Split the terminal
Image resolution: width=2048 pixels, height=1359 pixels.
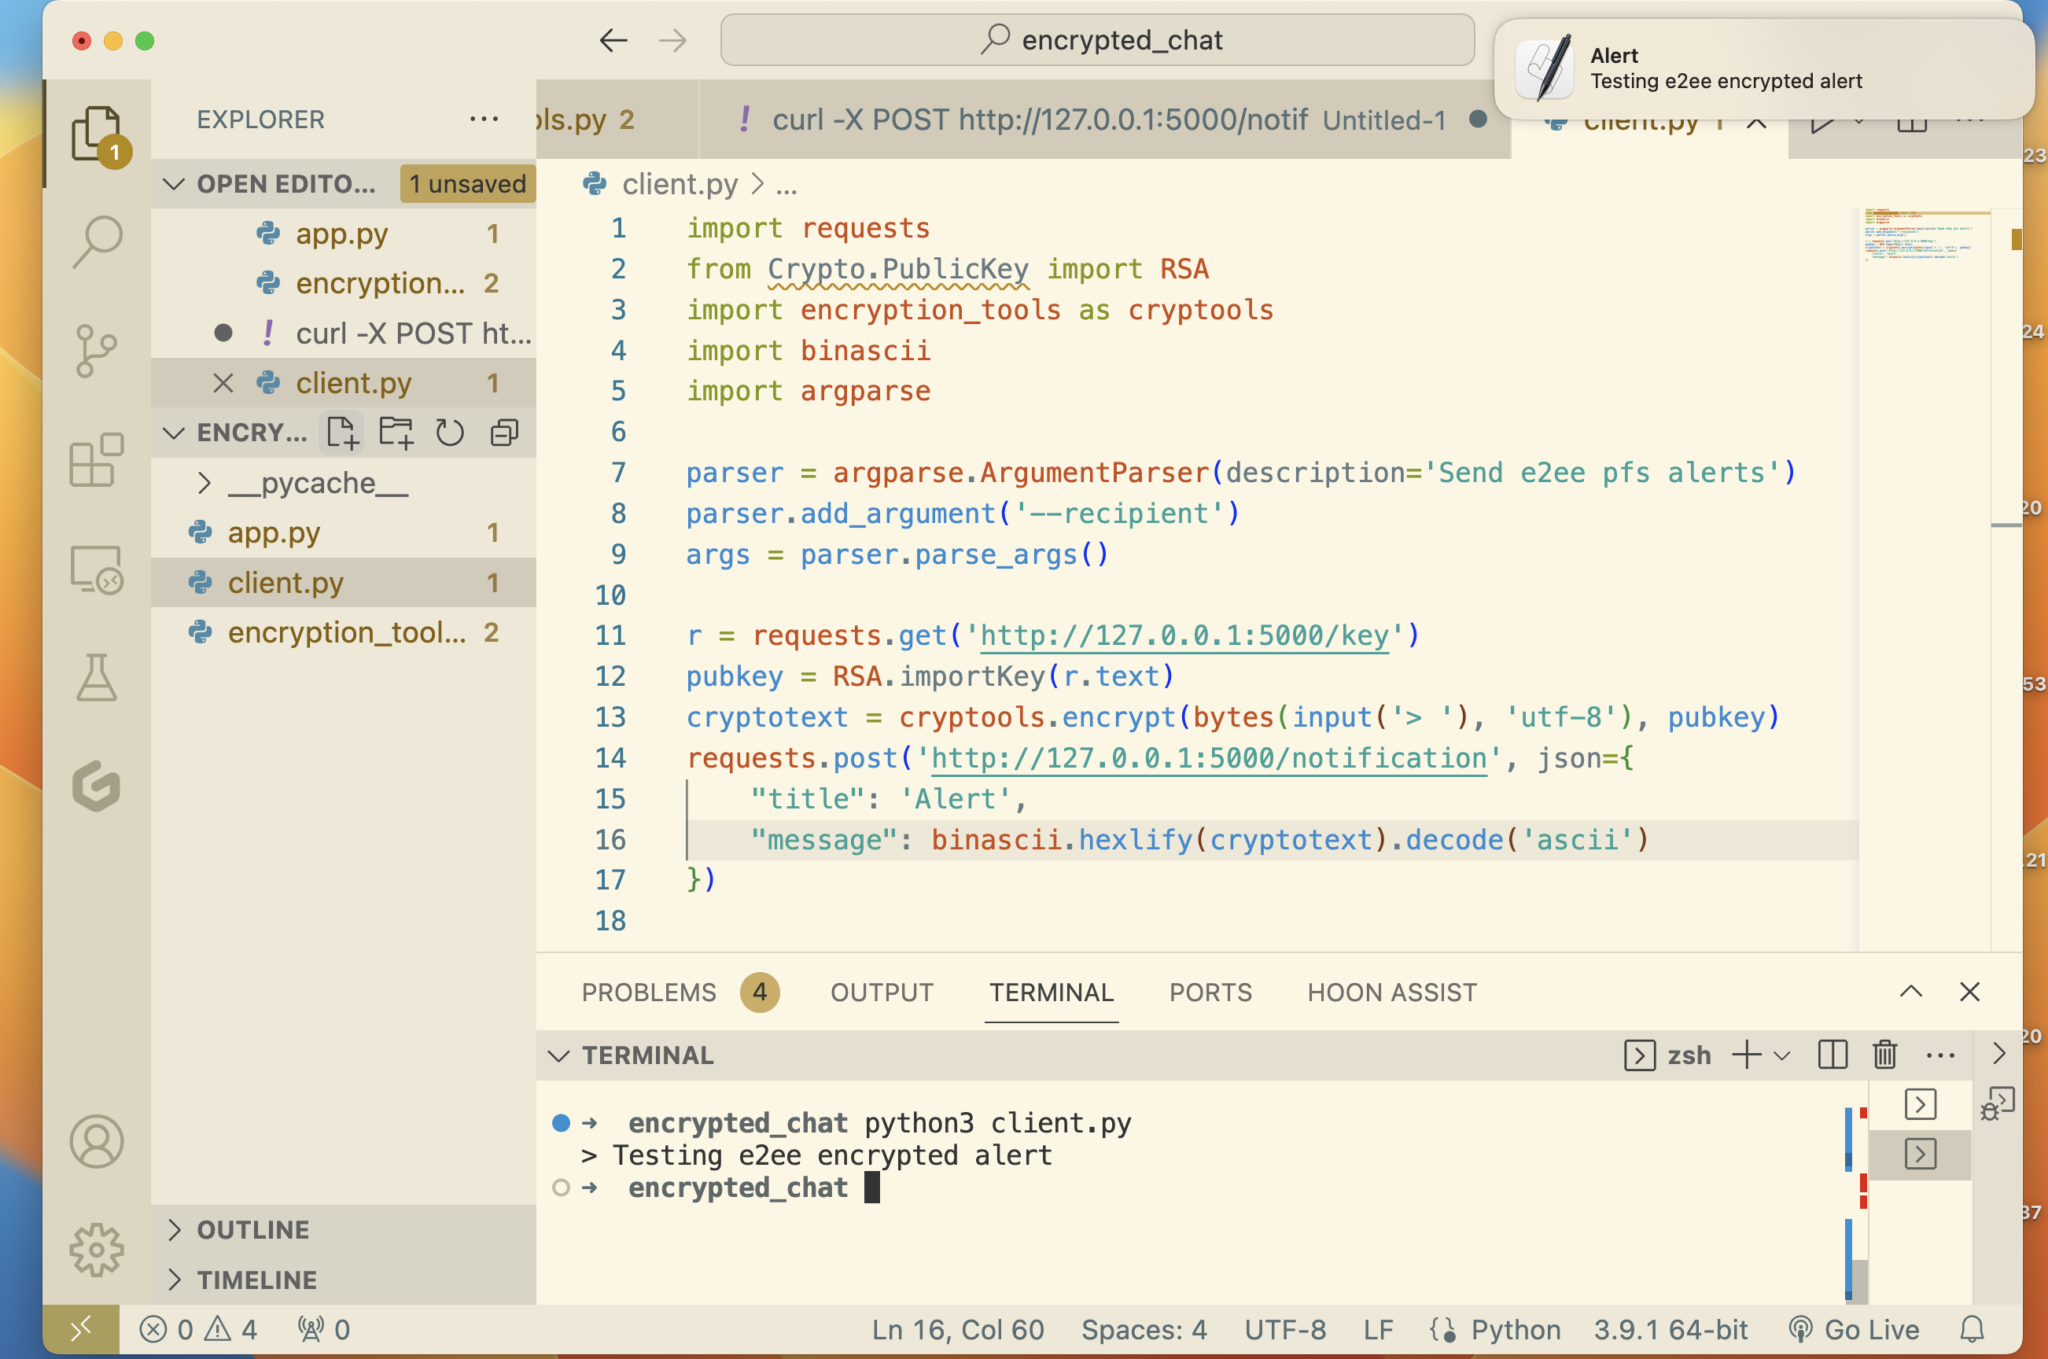point(1831,1054)
